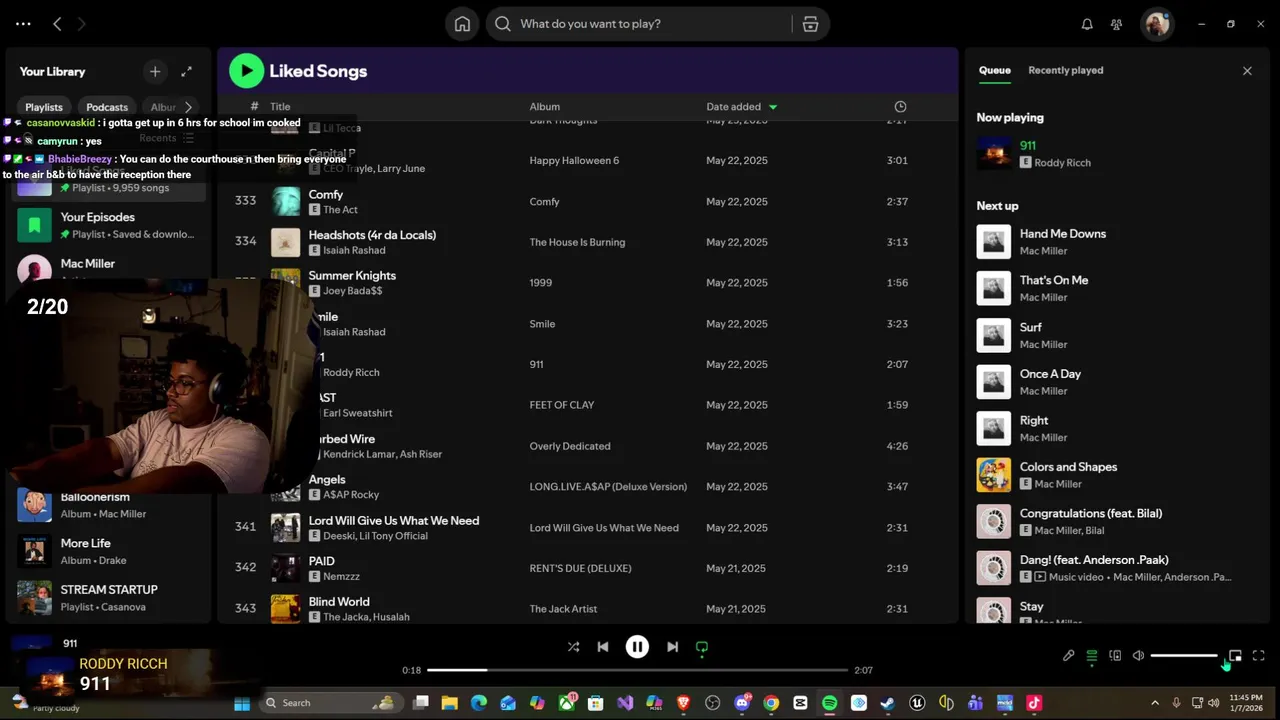Open Steam from the taskbar
Image resolution: width=1280 pixels, height=720 pixels.
click(887, 703)
